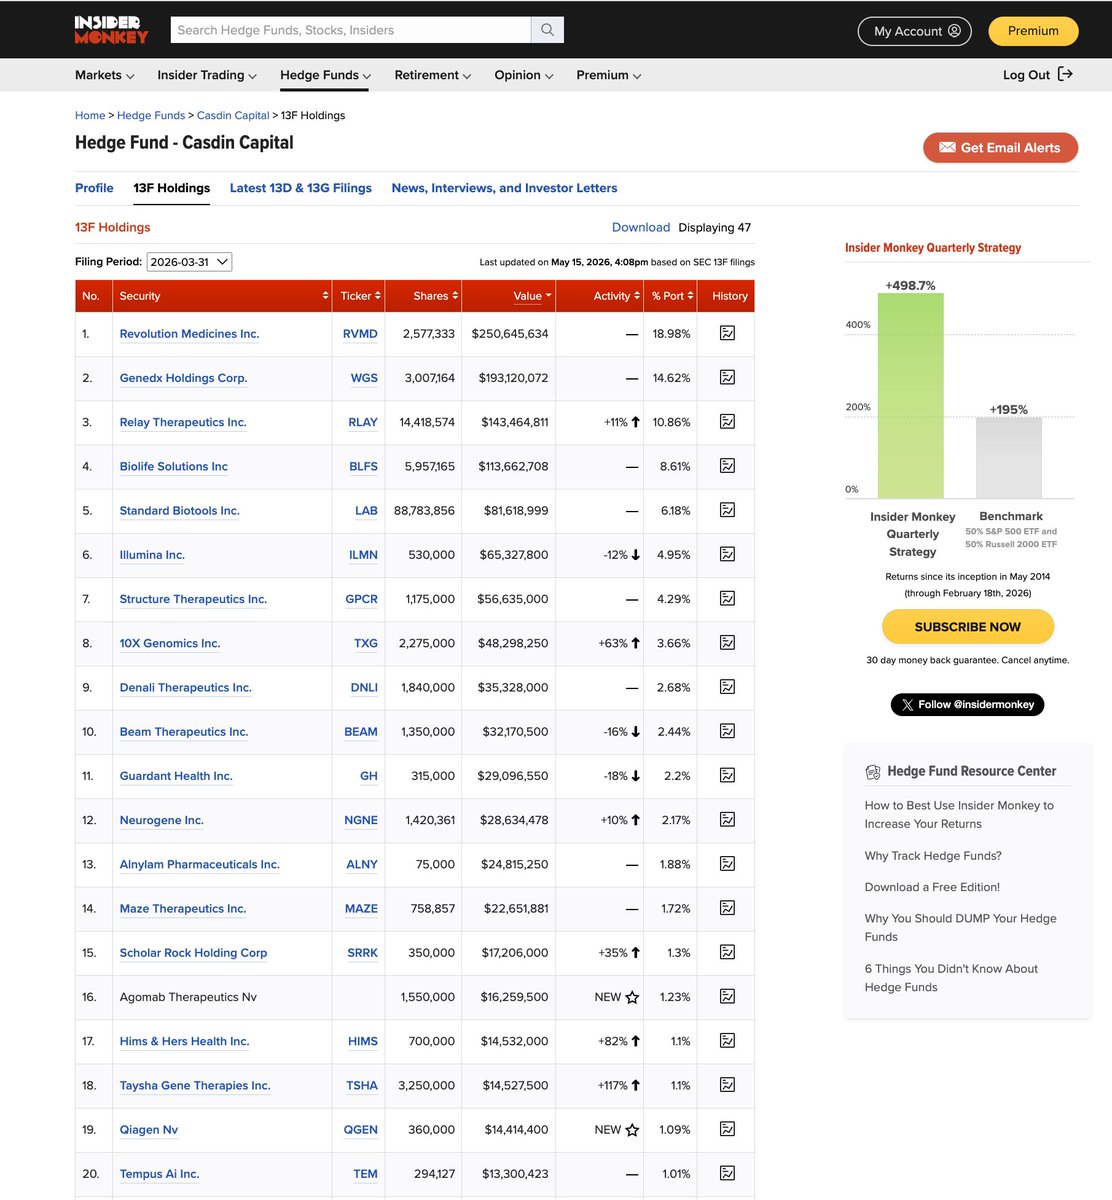Viewport: 1112px width, 1200px height.
Task: Click Get Email Alerts button
Action: pos(1000,148)
